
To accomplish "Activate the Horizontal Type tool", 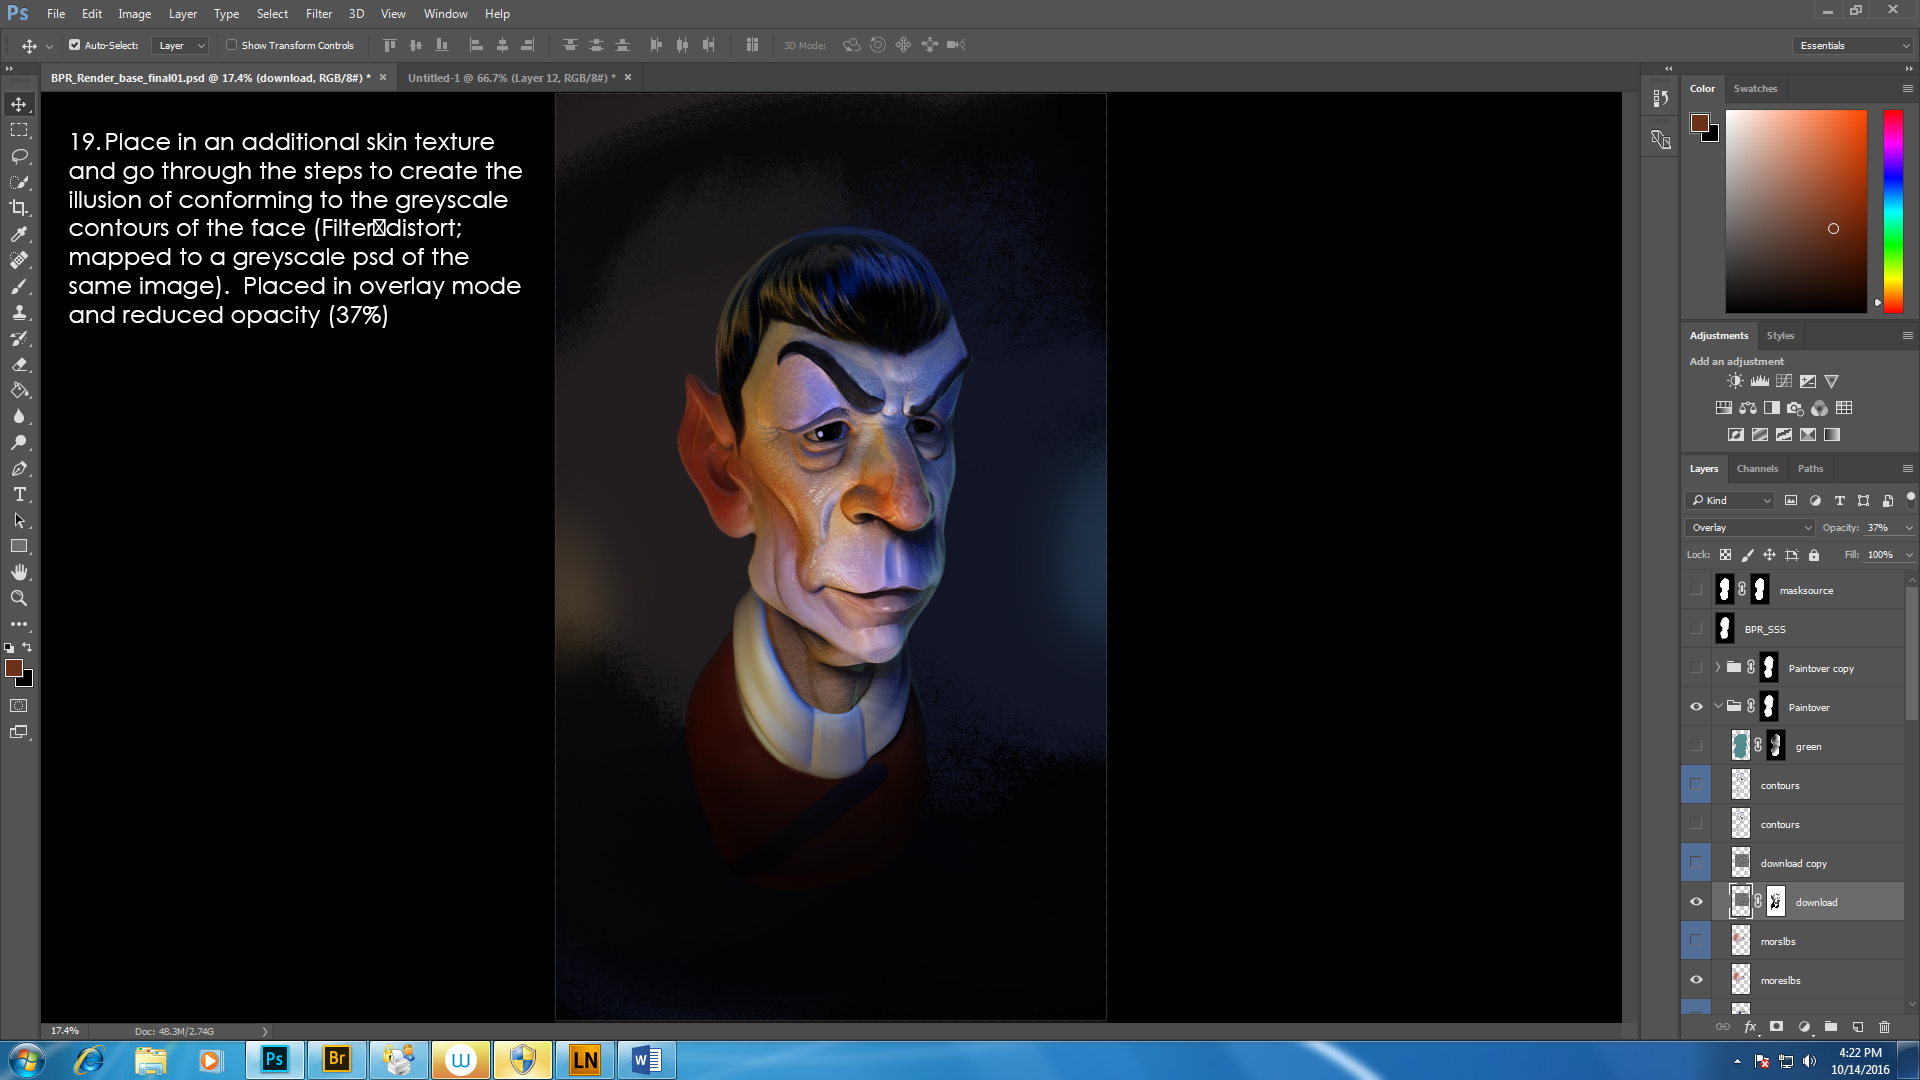I will click(x=19, y=495).
